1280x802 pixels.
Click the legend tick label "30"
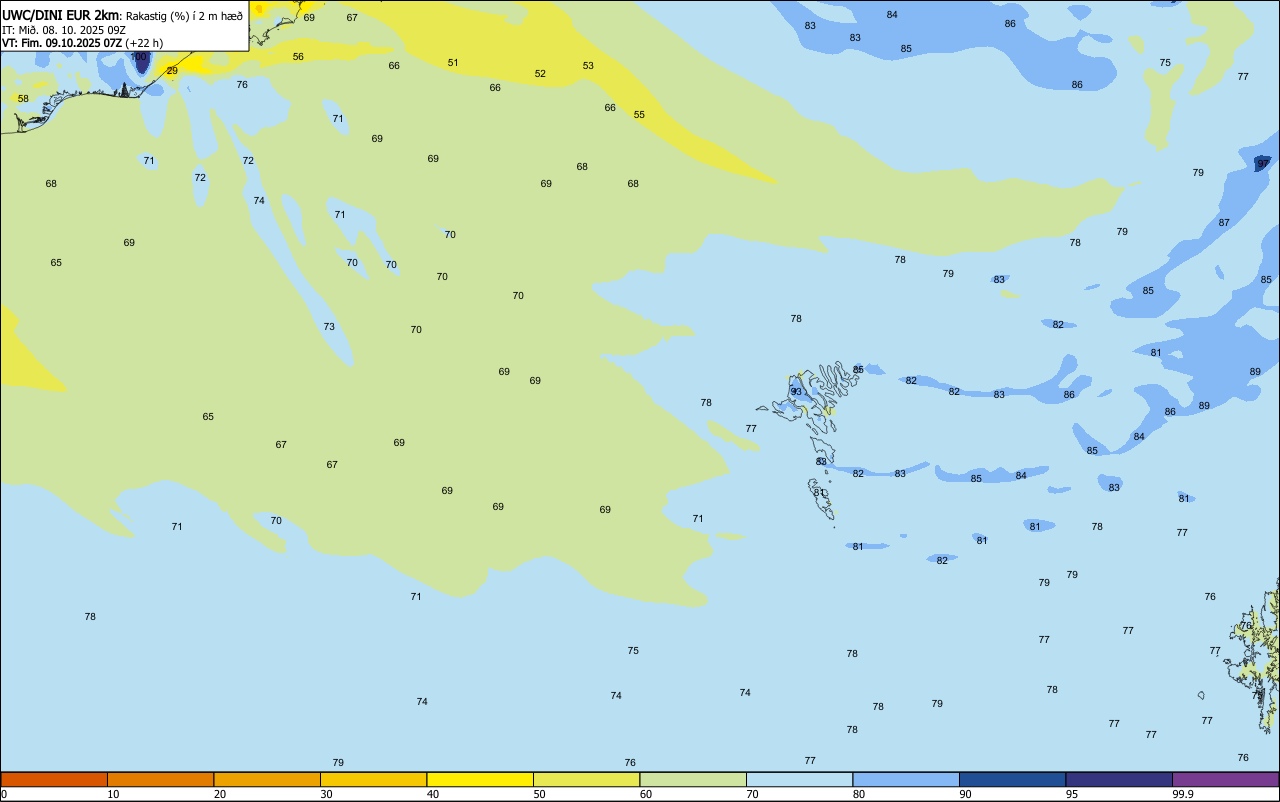tap(326, 794)
